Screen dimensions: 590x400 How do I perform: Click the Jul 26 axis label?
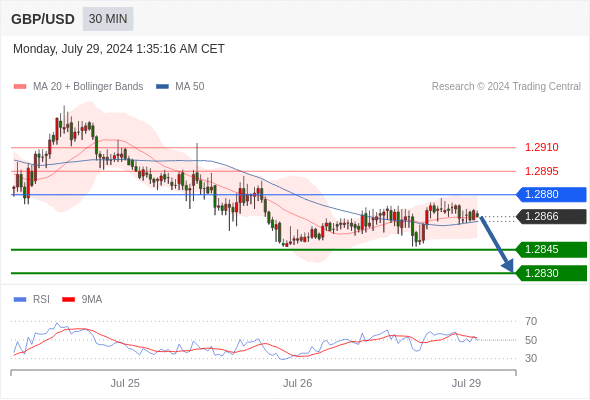[x=297, y=383]
